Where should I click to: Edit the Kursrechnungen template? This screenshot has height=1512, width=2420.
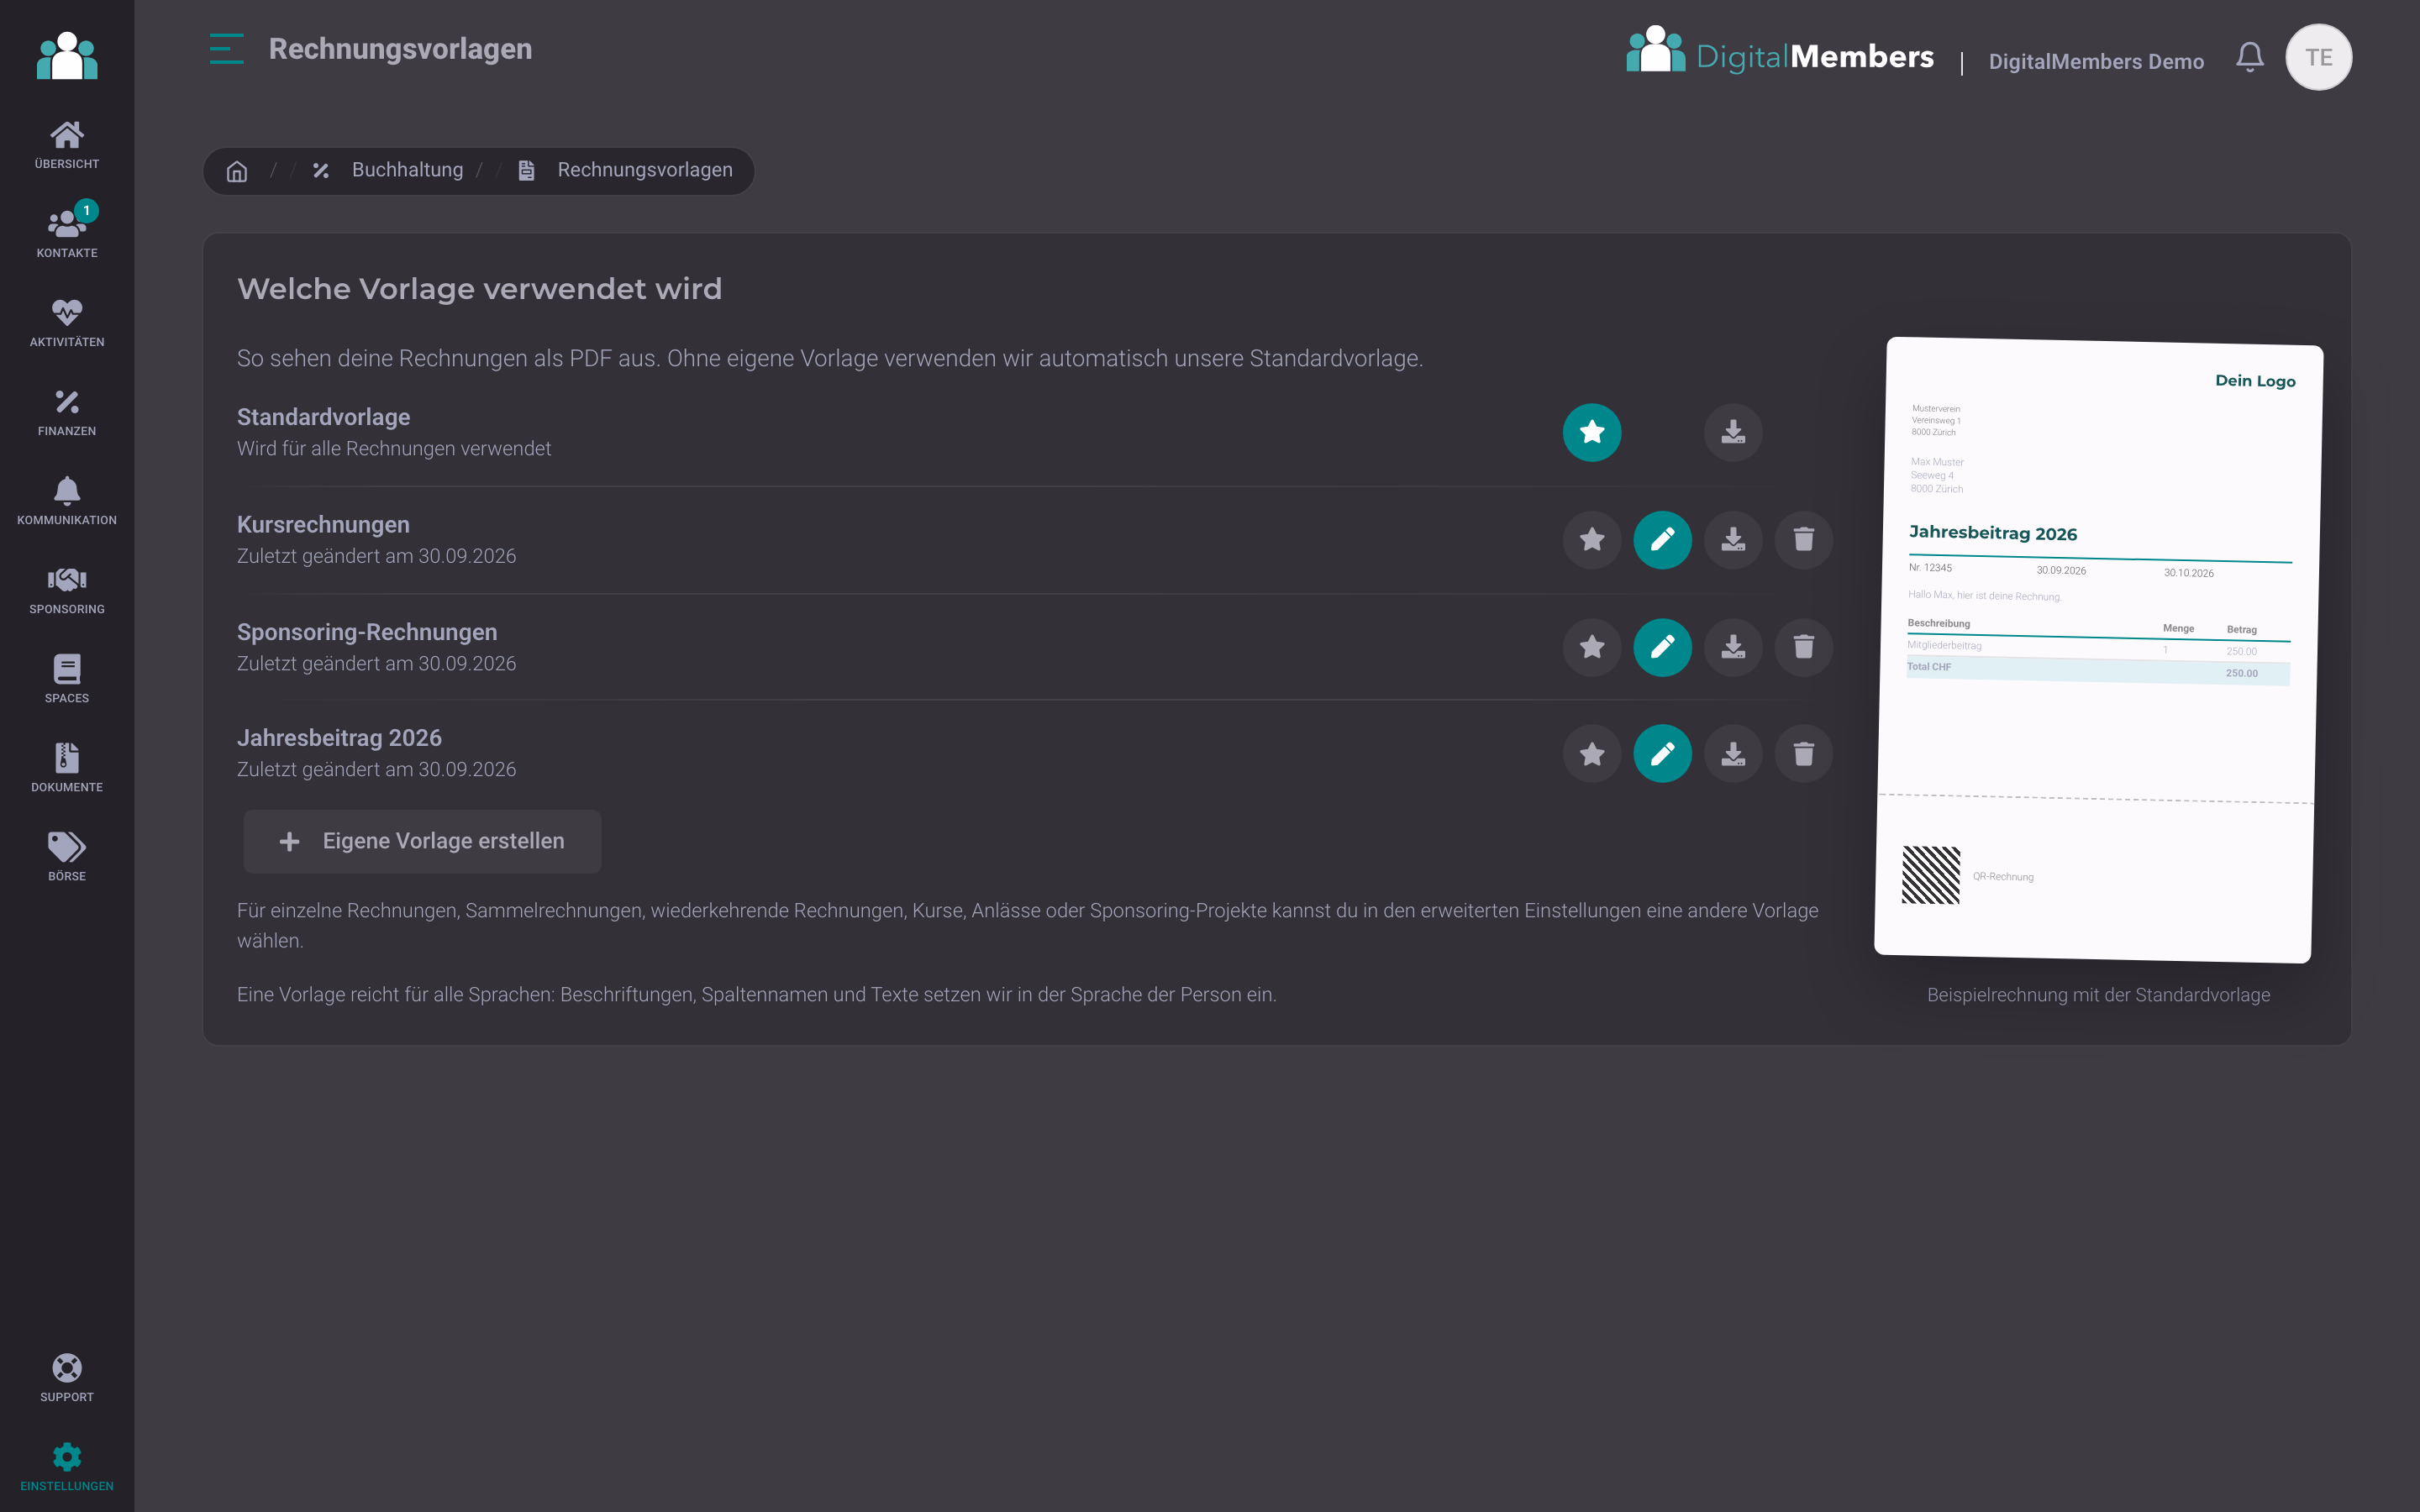(1662, 540)
